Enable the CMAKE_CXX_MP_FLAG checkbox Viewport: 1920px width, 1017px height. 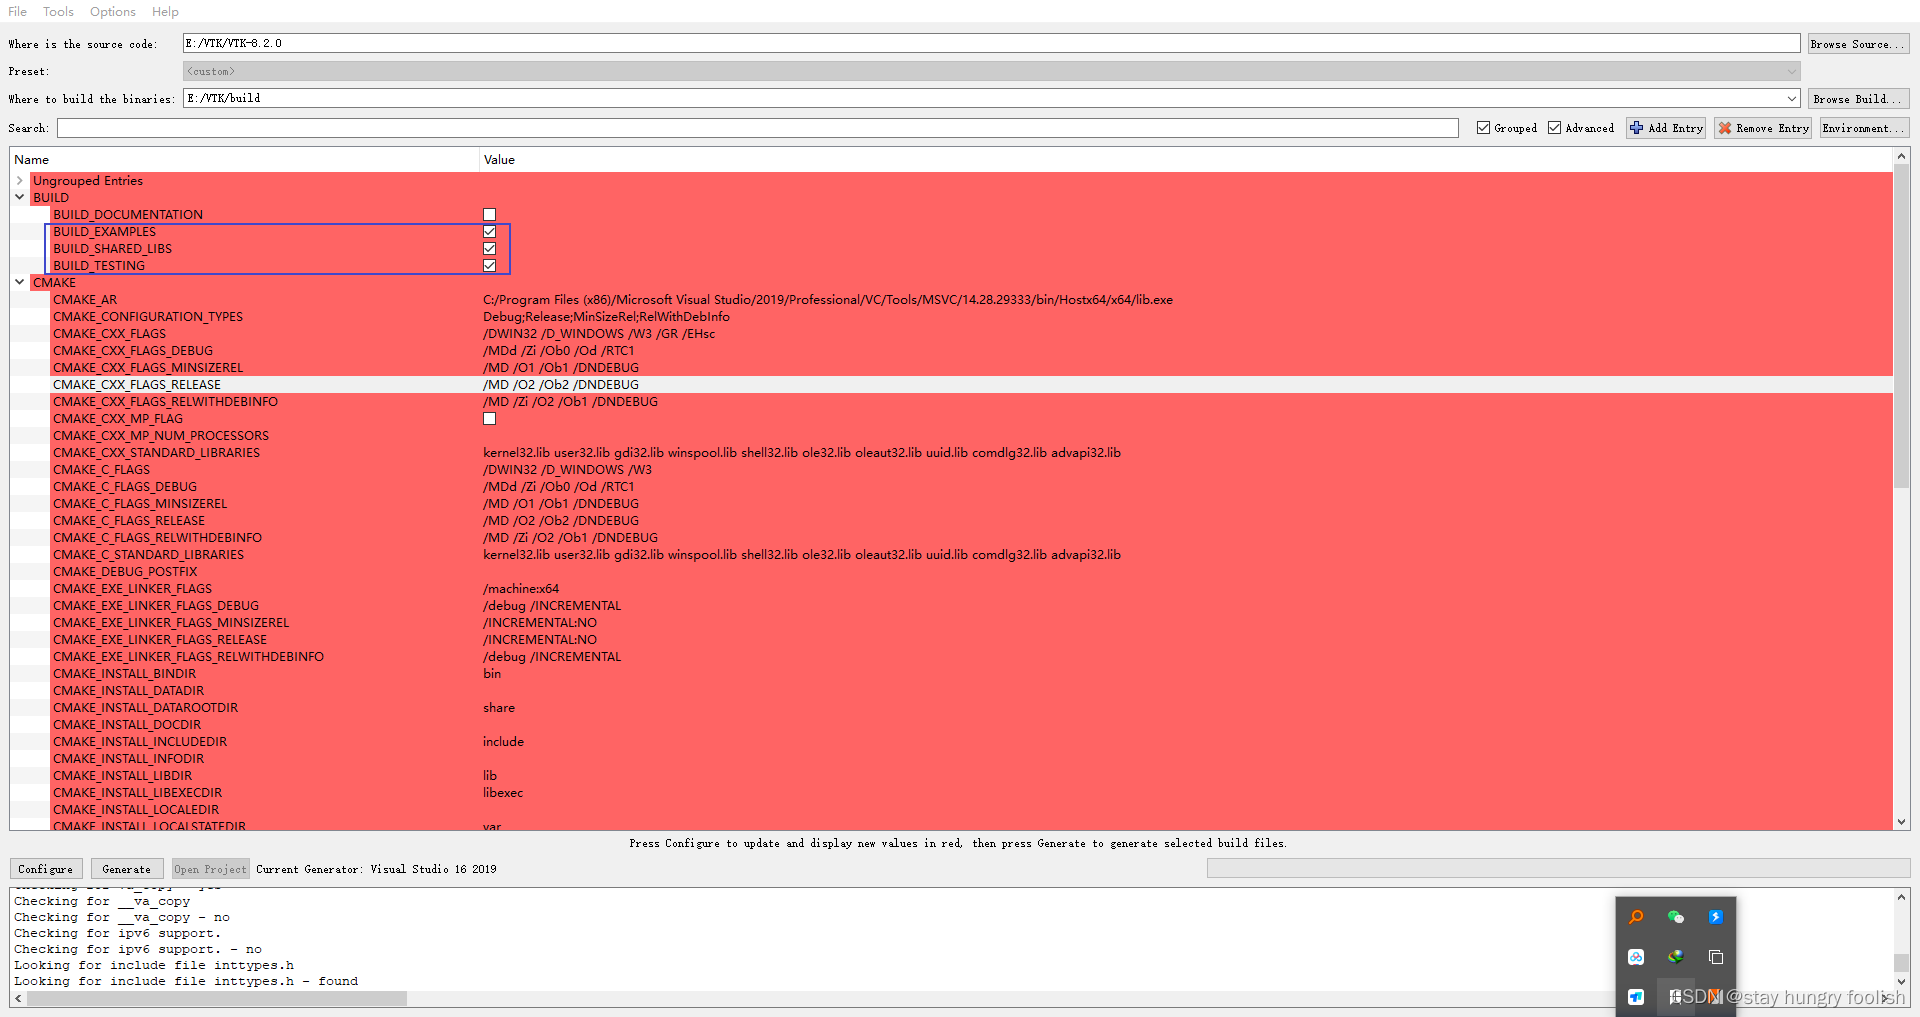(490, 419)
